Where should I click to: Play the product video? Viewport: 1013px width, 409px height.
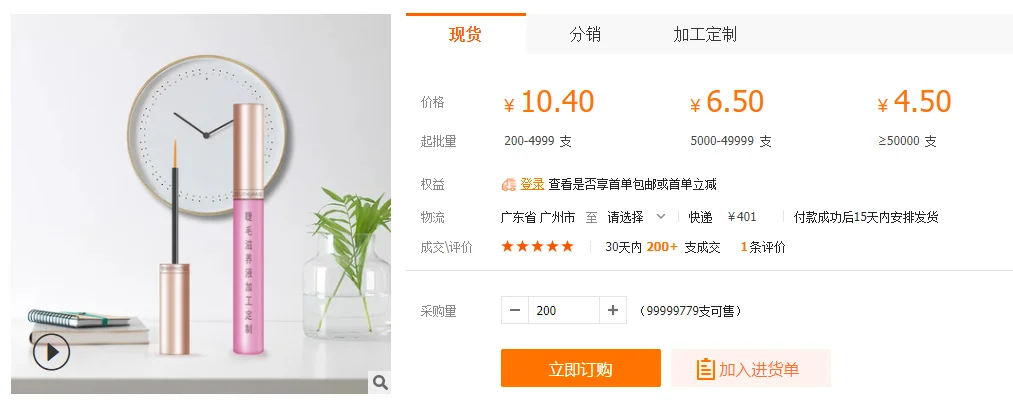click(51, 352)
